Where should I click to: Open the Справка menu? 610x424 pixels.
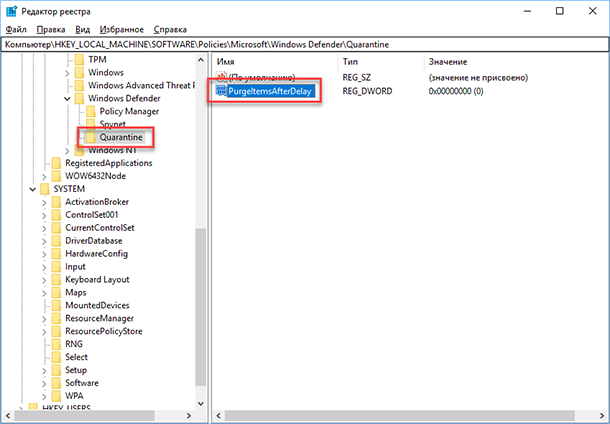point(170,30)
